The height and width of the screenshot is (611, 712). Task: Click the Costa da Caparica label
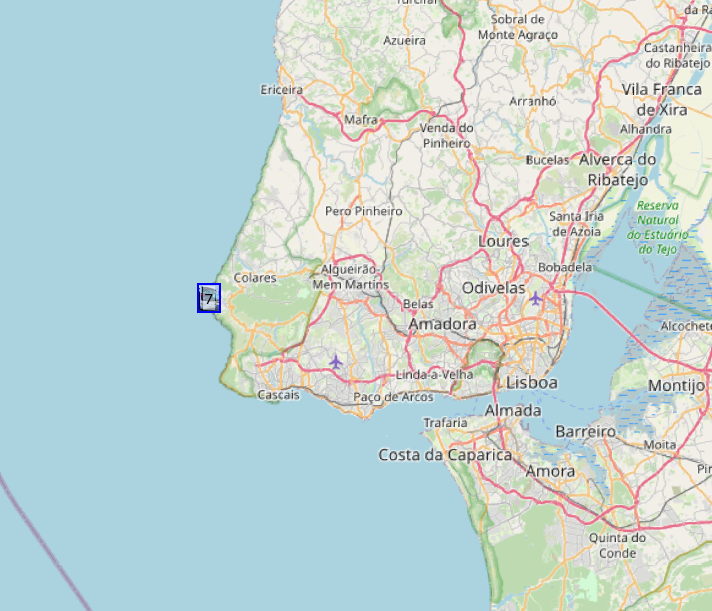pyautogui.click(x=445, y=455)
